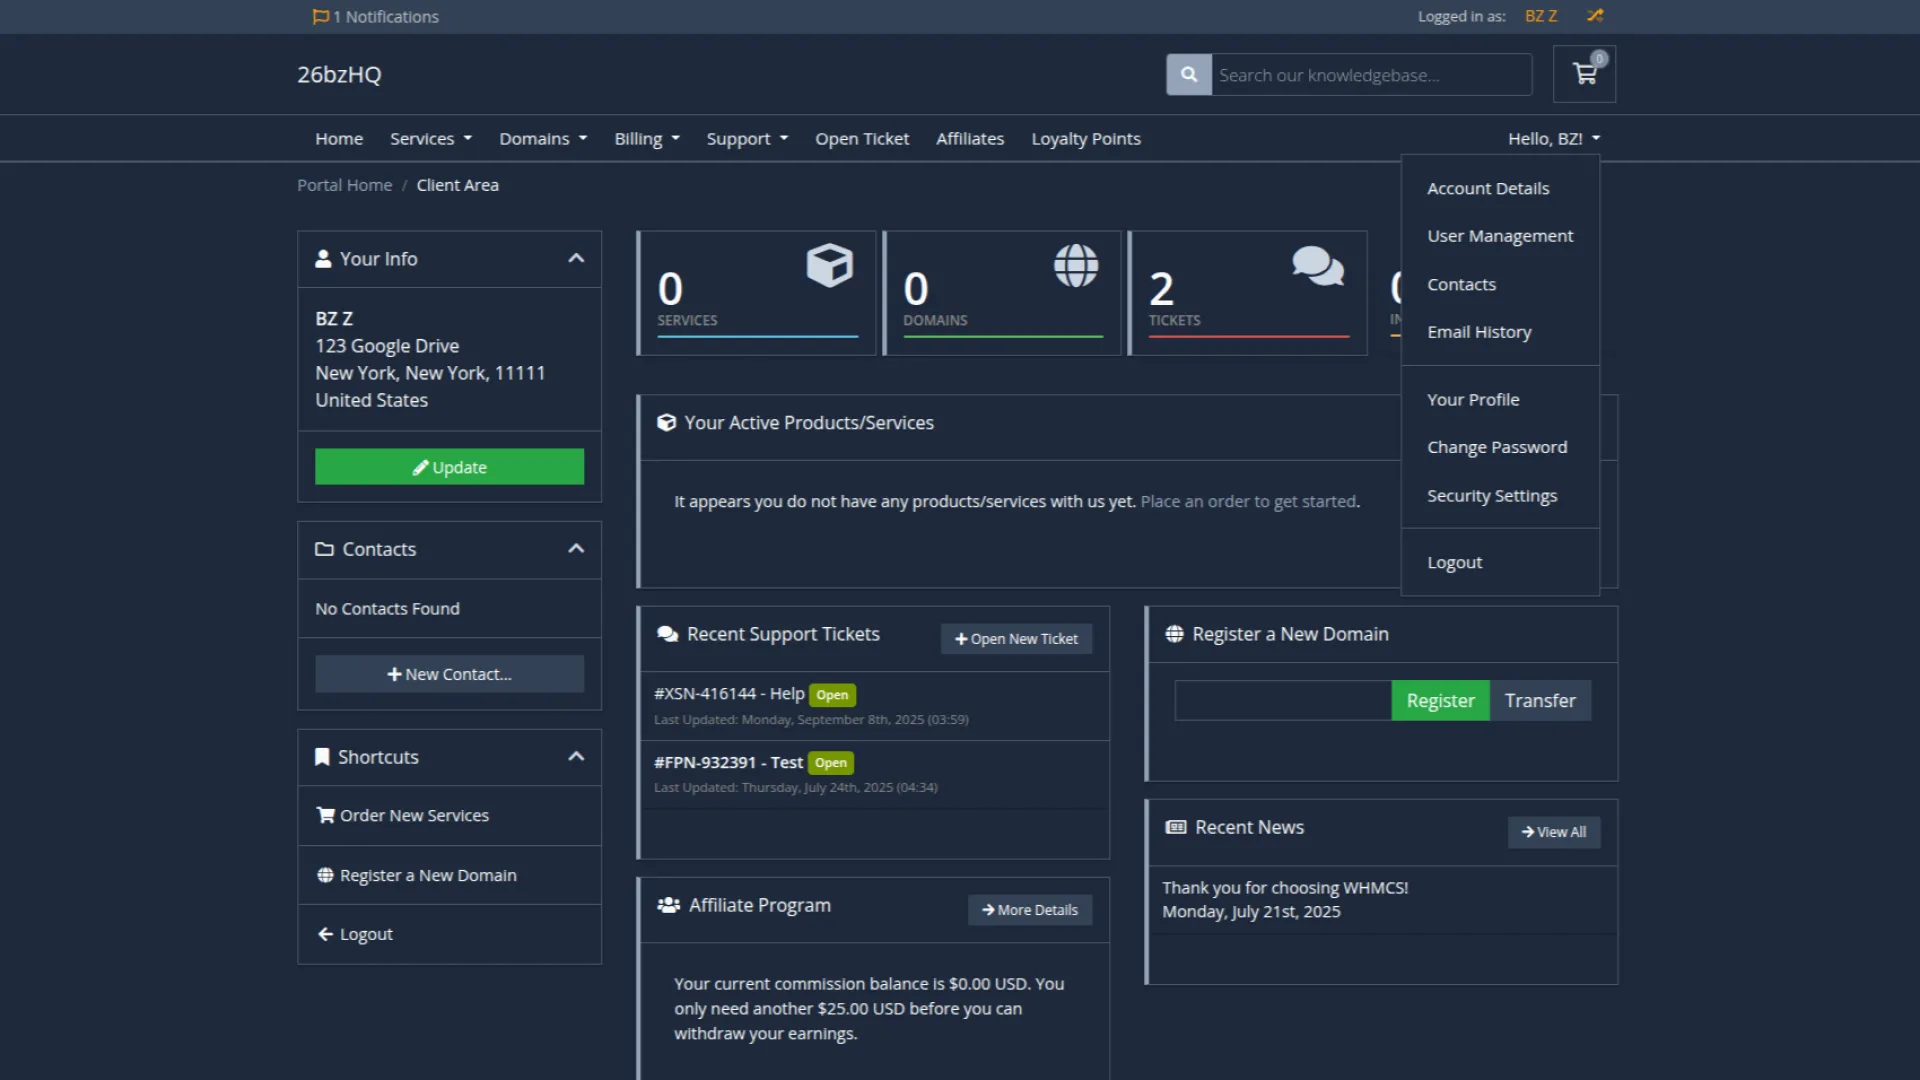Open ticket #XSN-416144 Help

728,693
